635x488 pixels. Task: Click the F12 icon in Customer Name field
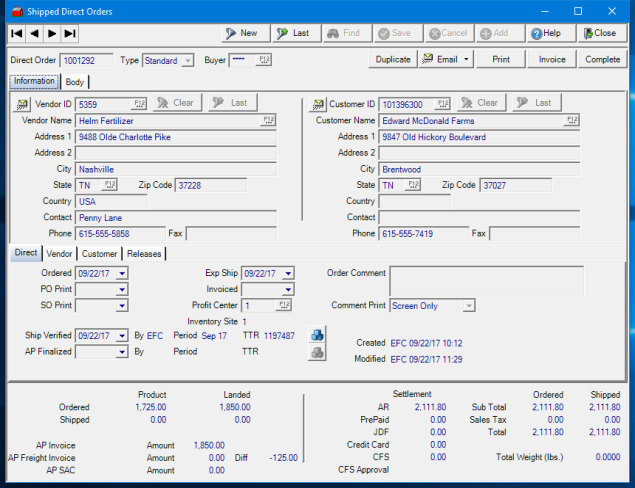coord(570,120)
